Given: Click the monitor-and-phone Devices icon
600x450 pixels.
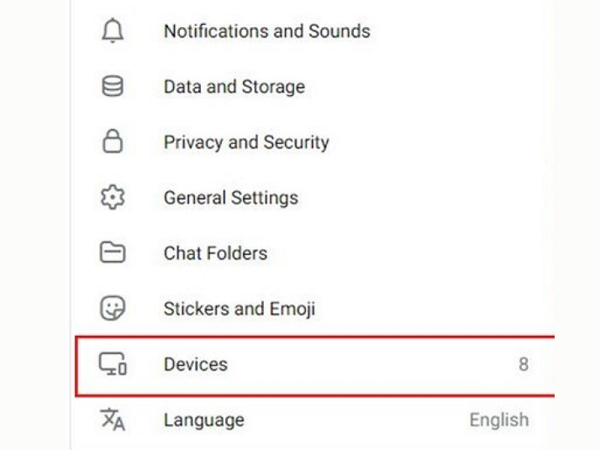Looking at the screenshot, I should pos(112,365).
